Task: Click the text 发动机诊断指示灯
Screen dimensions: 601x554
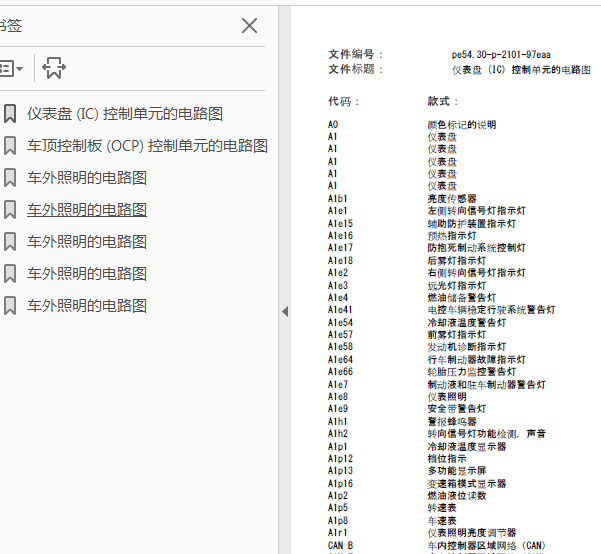Action: (x=467, y=347)
